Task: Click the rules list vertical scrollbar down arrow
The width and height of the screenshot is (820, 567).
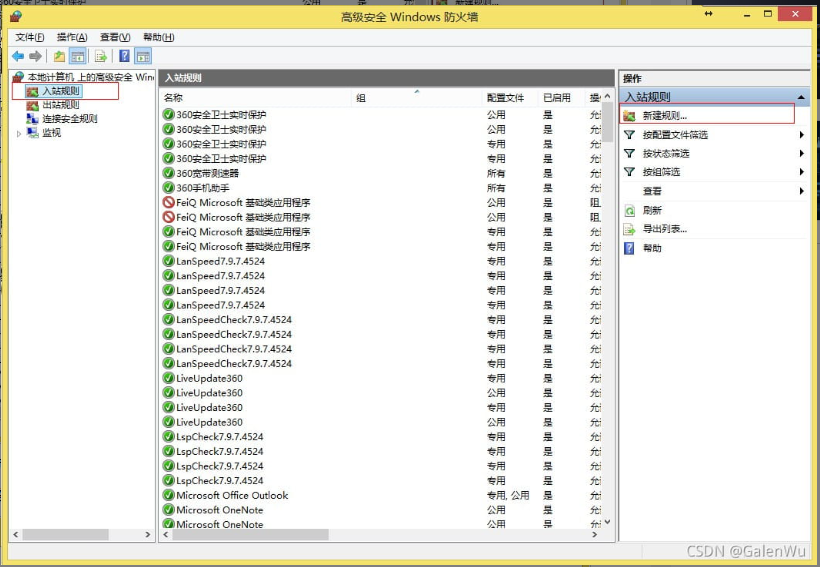Action: 607,522
